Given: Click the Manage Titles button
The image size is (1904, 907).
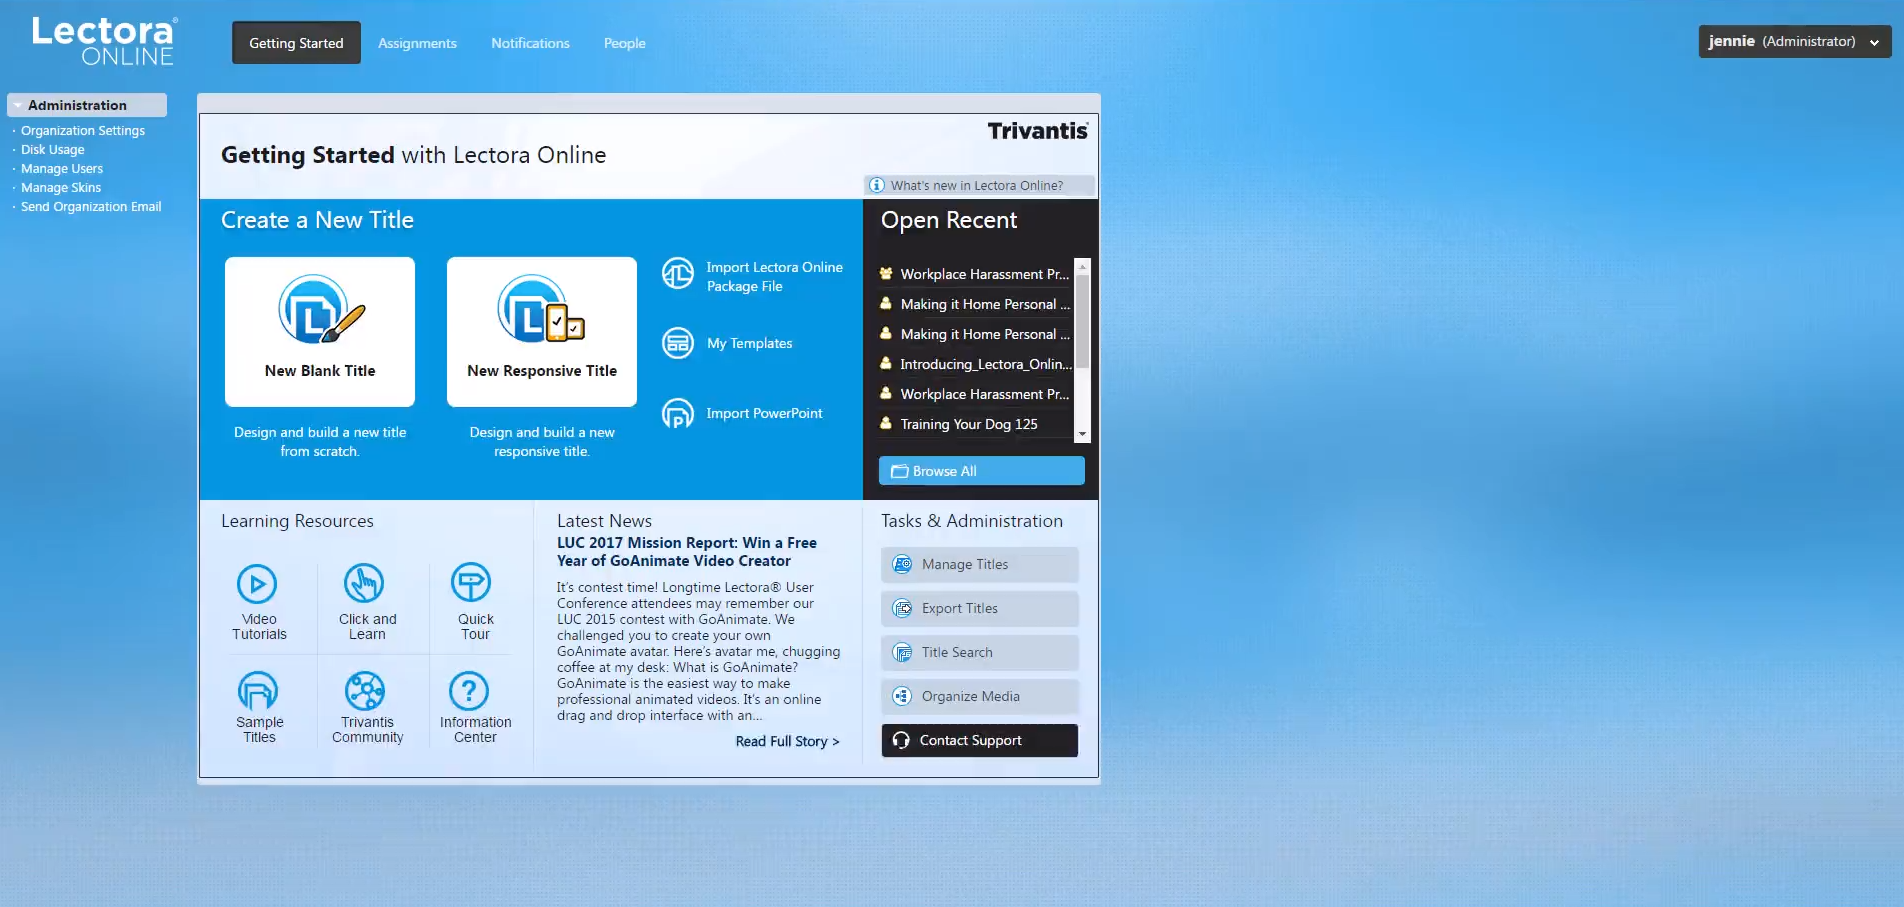Looking at the screenshot, I should [x=980, y=564].
